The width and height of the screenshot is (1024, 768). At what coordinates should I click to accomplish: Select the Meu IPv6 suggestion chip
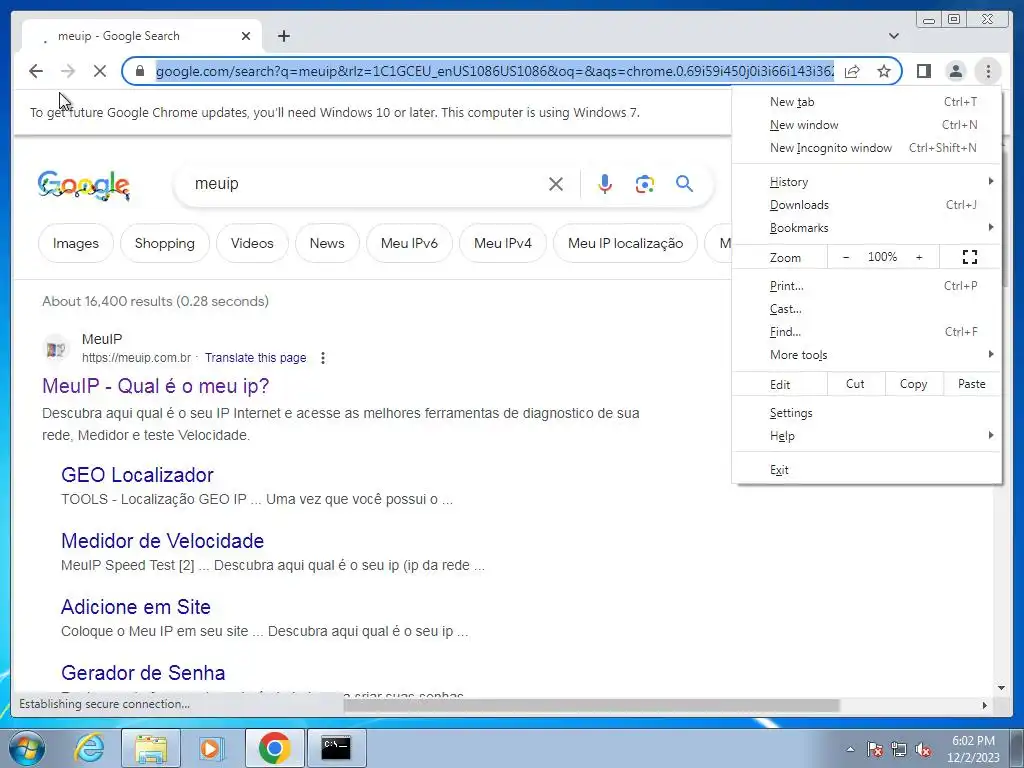coord(409,244)
